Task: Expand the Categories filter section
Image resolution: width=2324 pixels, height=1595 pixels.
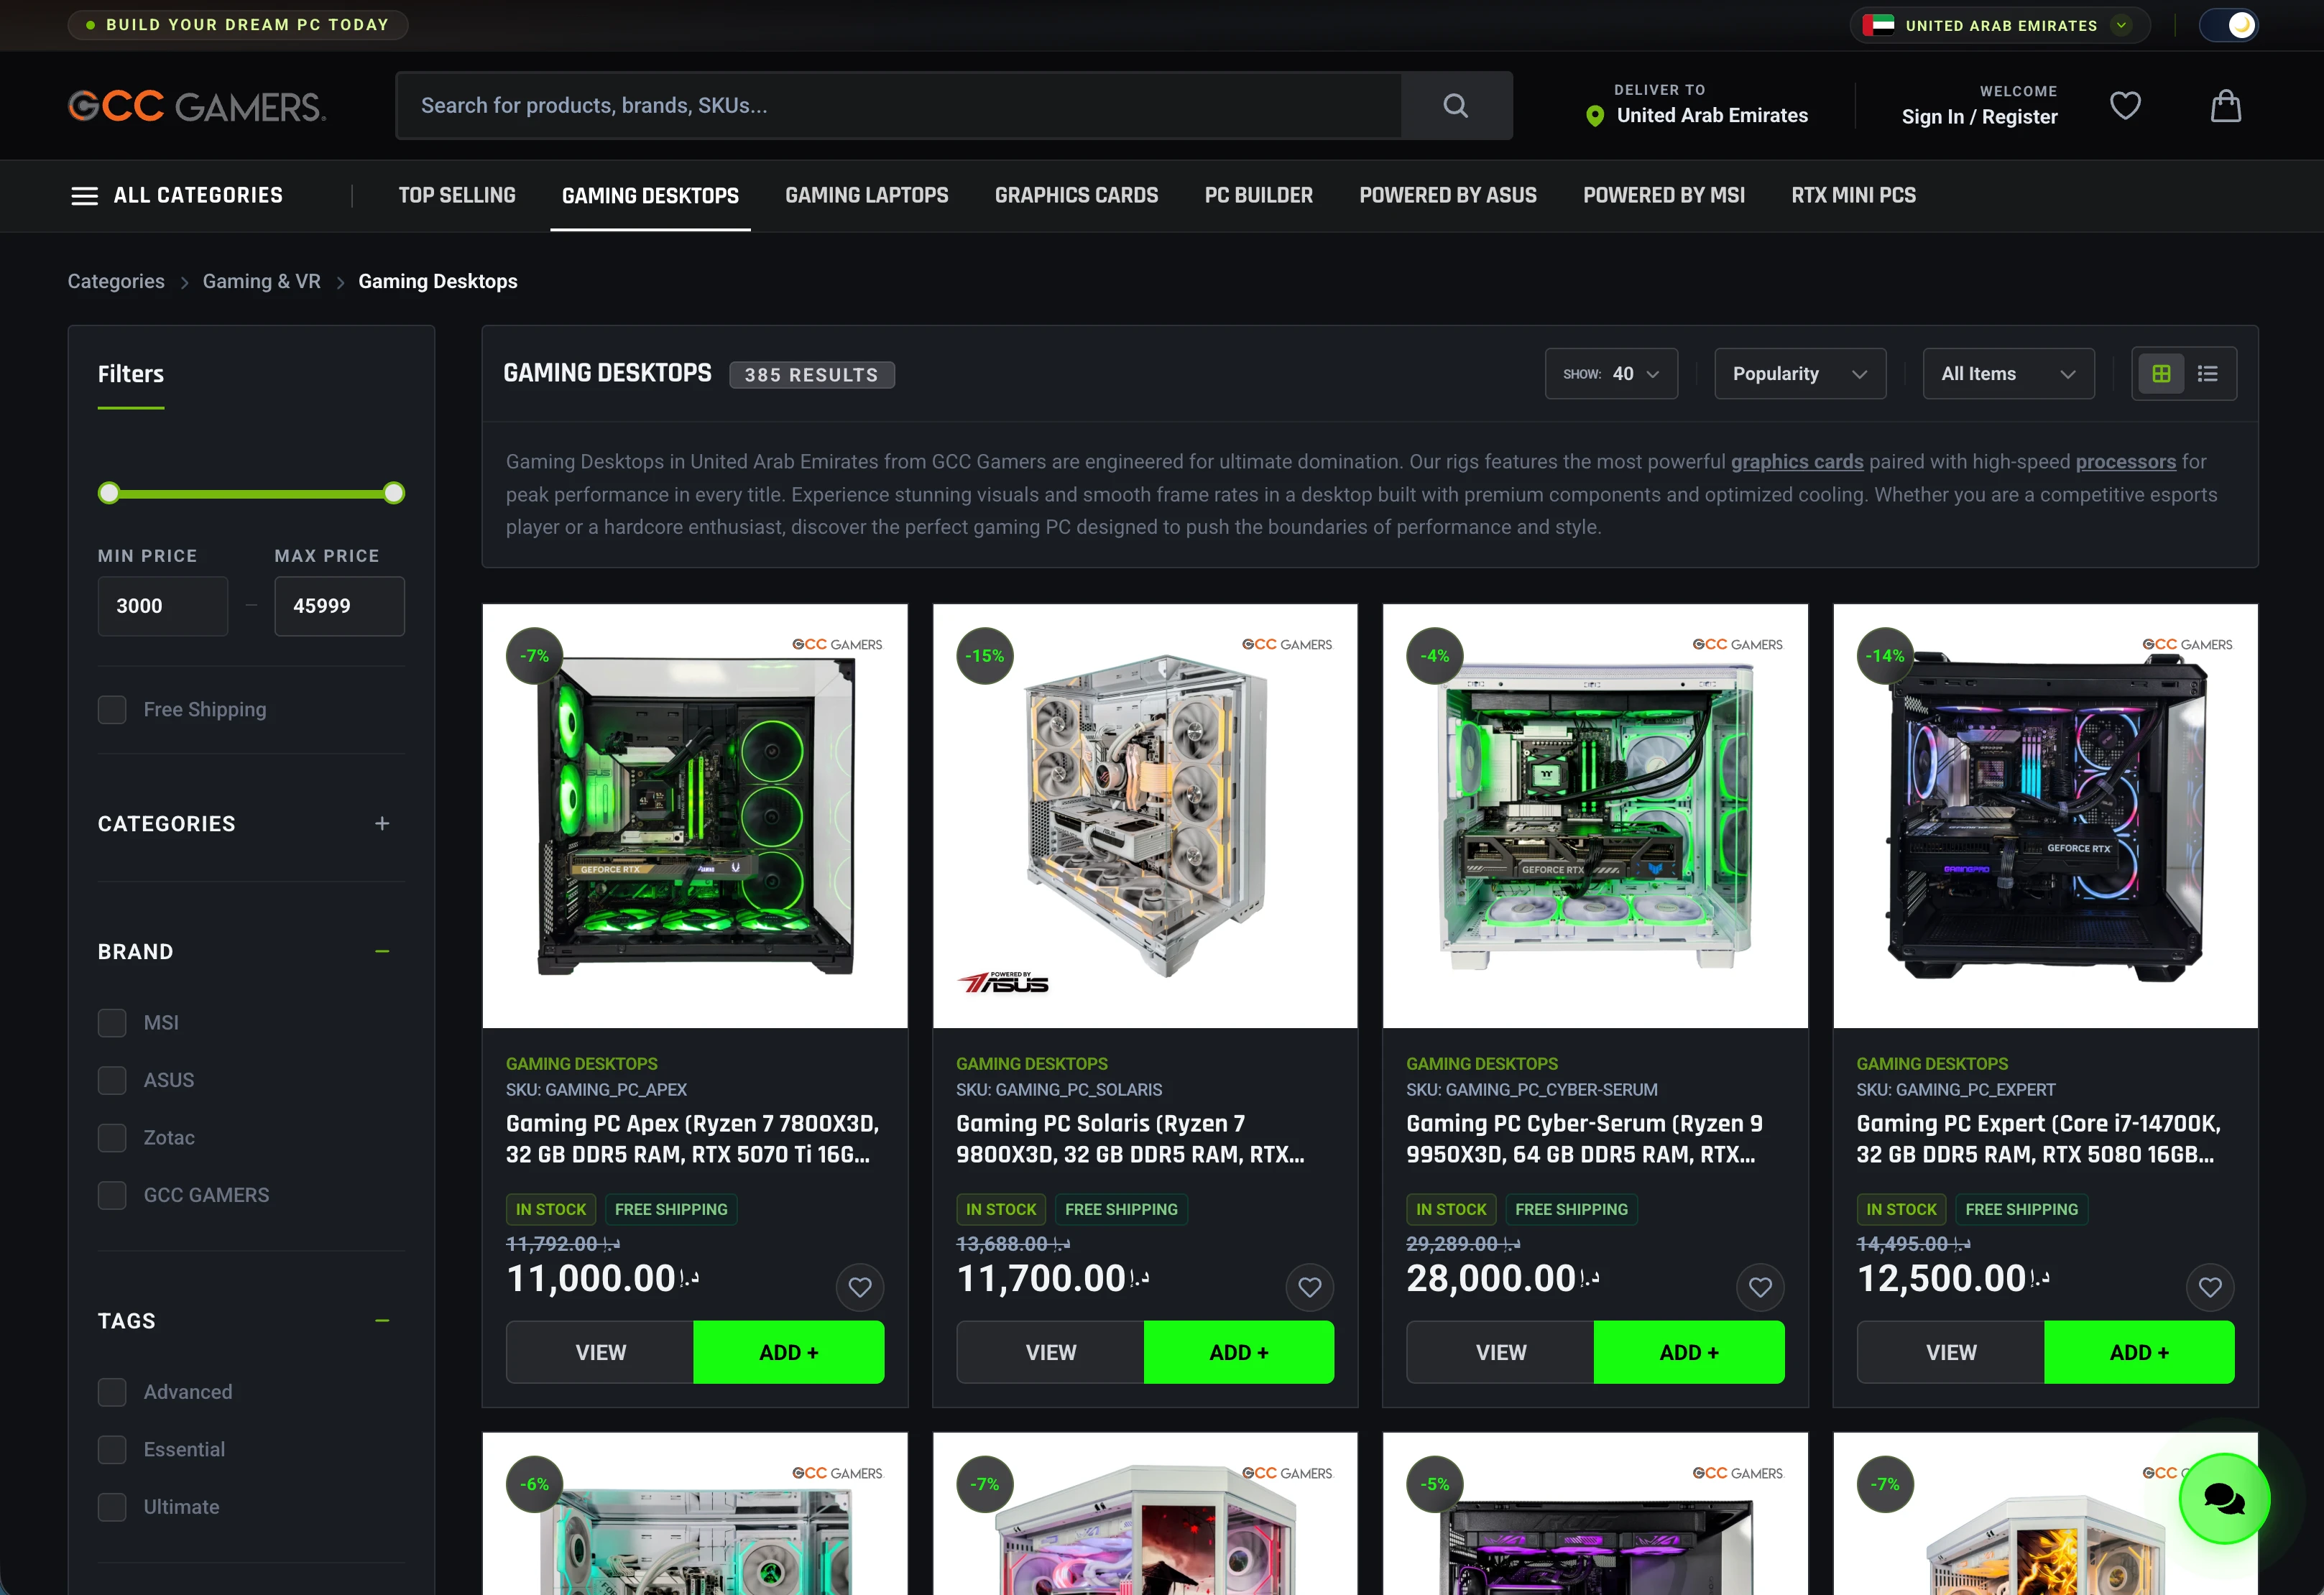Action: pyautogui.click(x=382, y=824)
